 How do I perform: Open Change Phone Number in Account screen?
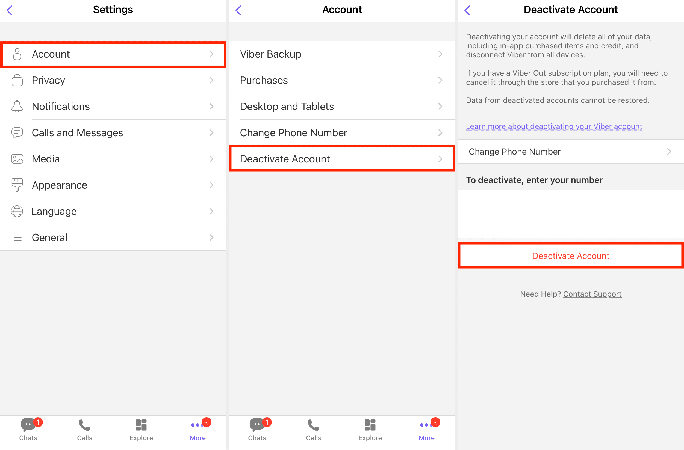click(342, 132)
